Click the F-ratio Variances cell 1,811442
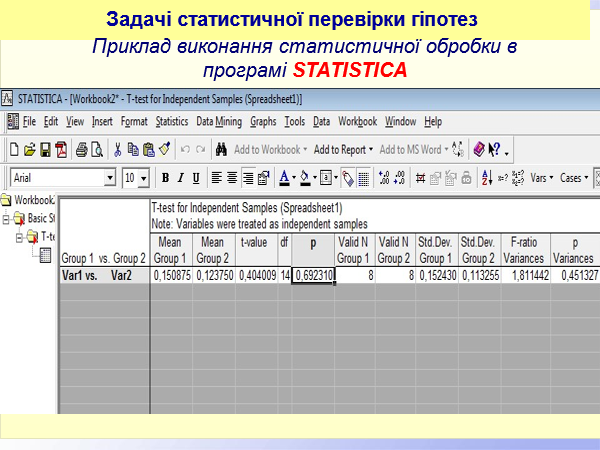 tap(526, 276)
